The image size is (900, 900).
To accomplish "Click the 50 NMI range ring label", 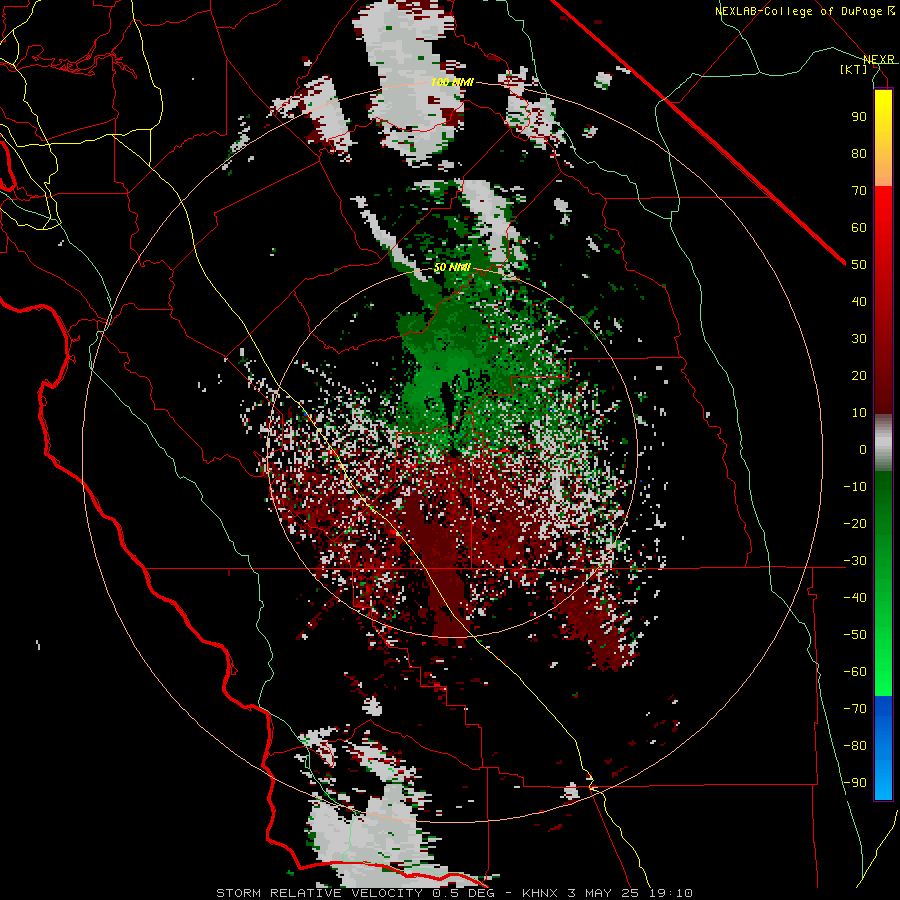I will [452, 267].
